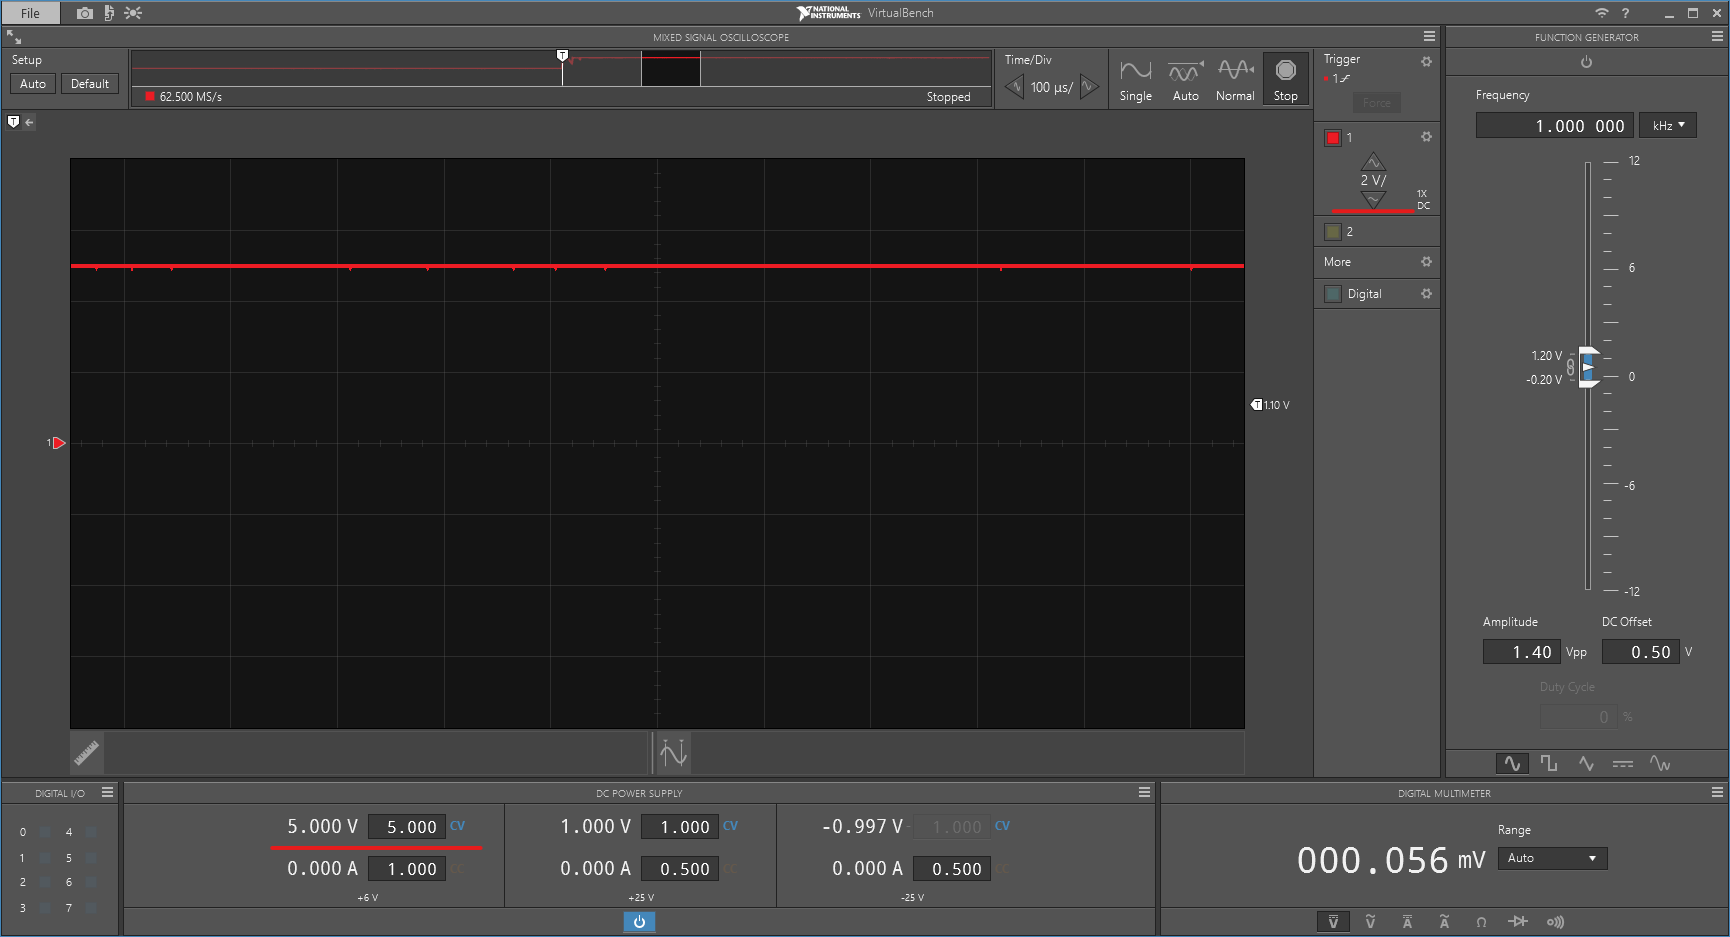1730x937 pixels.
Task: Open the cursors ruler tool
Action: click(x=87, y=752)
